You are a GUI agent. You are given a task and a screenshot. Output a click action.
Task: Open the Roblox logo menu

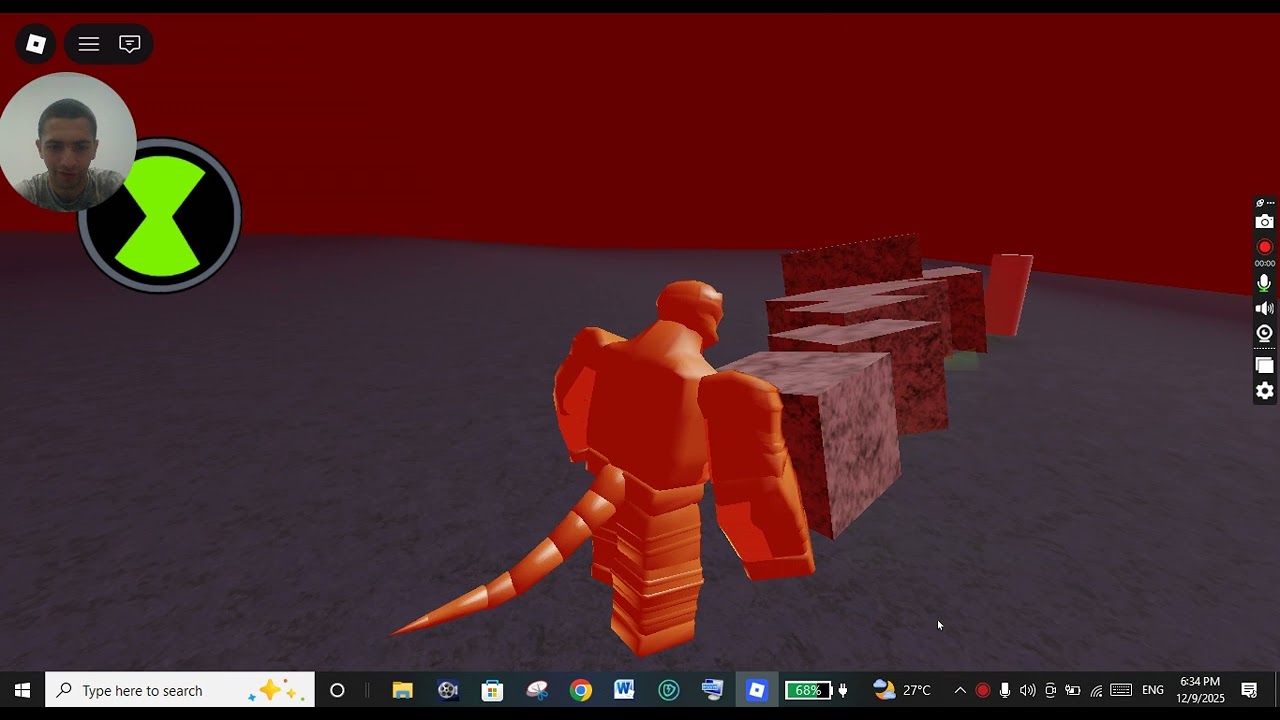tap(36, 44)
